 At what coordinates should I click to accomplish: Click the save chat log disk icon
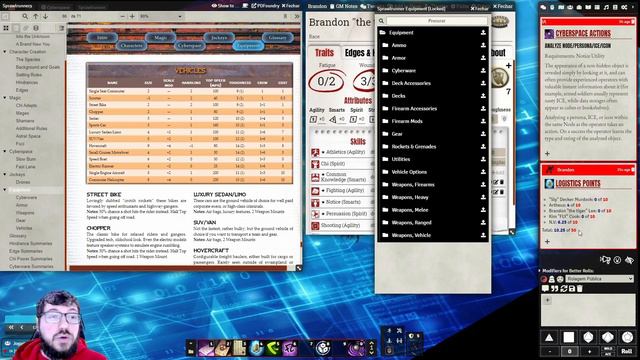coord(572,289)
